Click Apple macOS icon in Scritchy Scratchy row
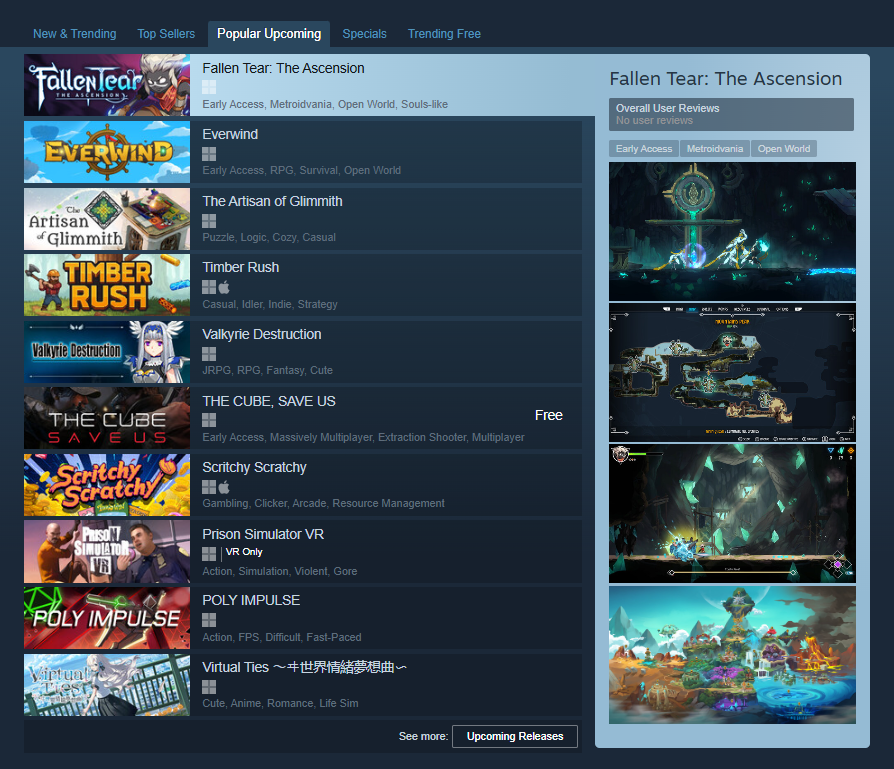894x769 pixels. point(224,487)
